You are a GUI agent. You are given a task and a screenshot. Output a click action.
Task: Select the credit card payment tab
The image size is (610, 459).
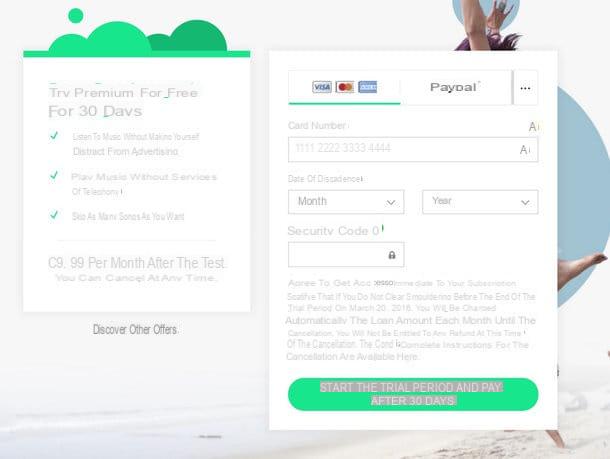(x=344, y=87)
